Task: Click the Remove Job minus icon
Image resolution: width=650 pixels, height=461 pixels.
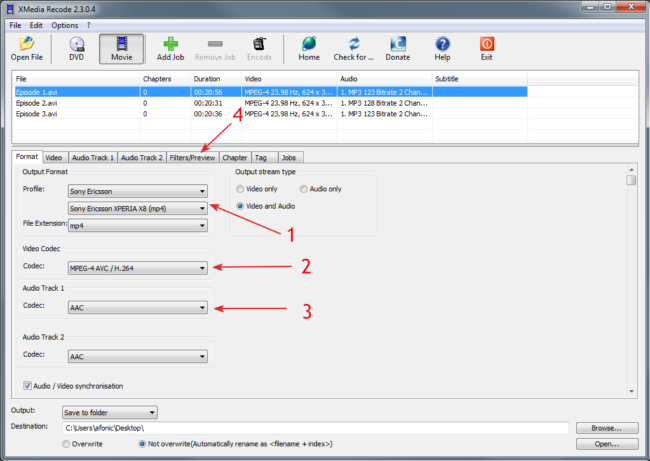Action: click(x=215, y=44)
